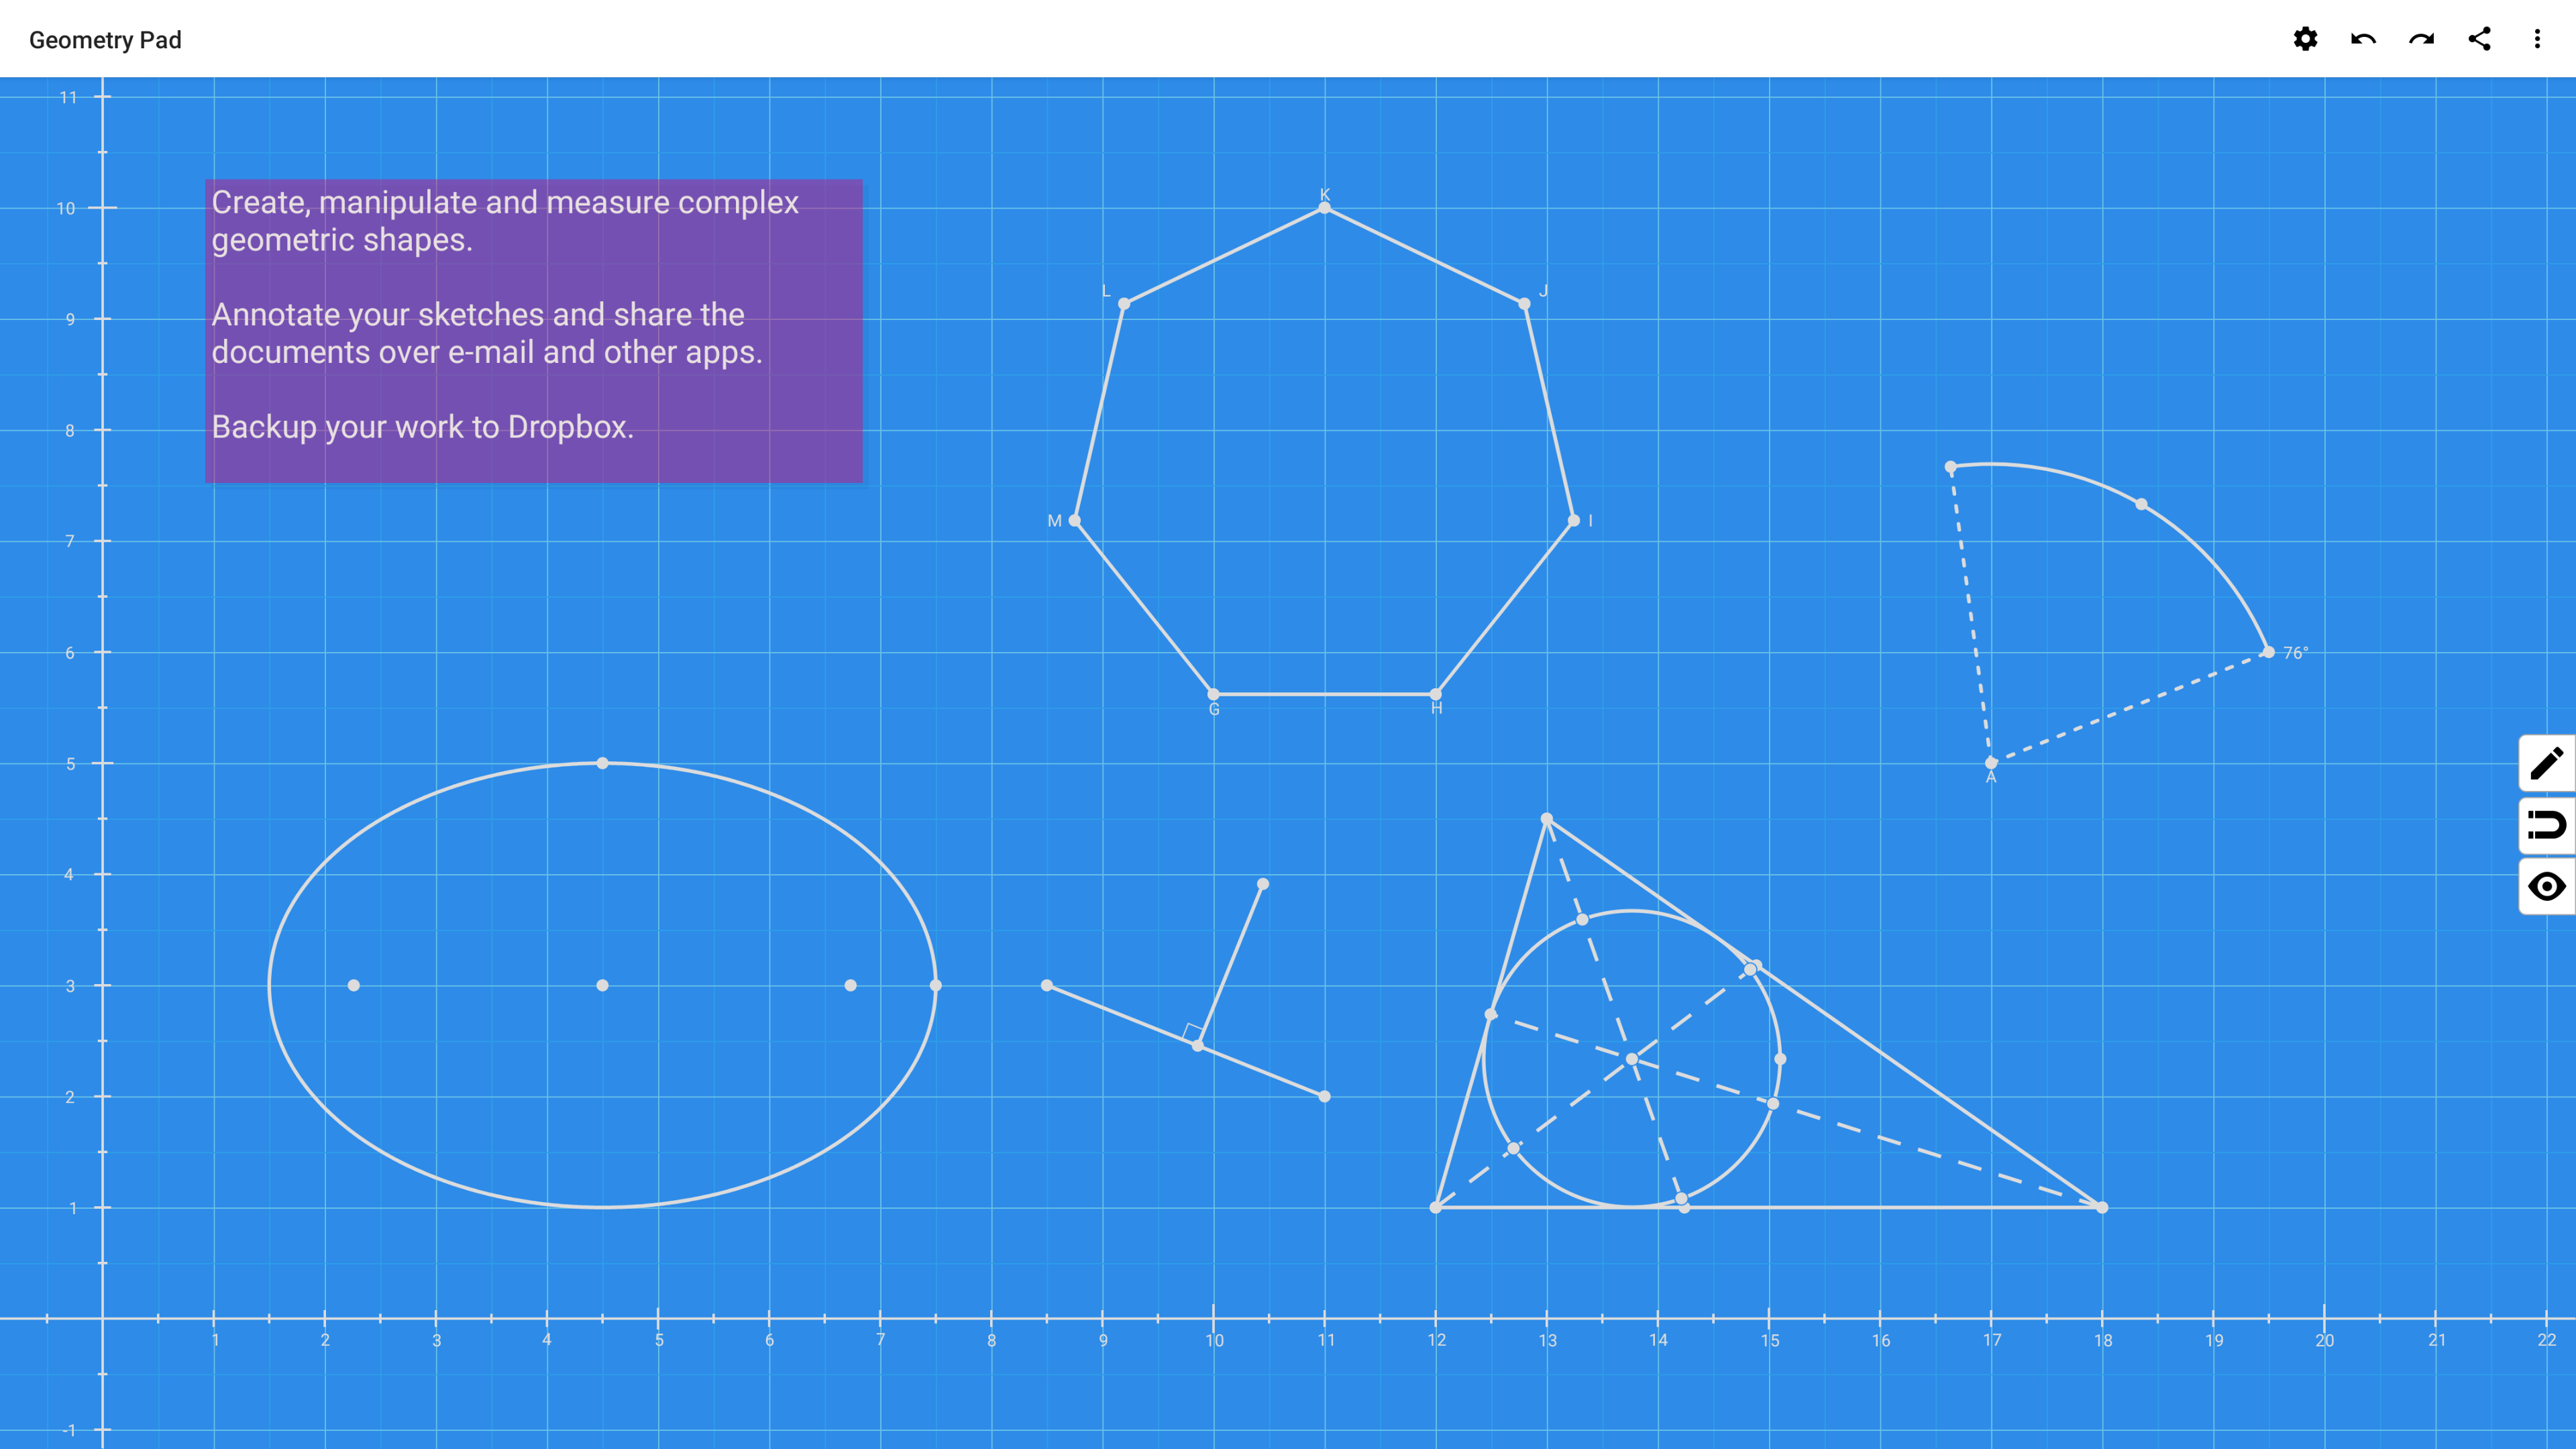This screenshot has width=2576, height=1449.
Task: Select the triangle's bottom-left vertex
Action: [1436, 1207]
